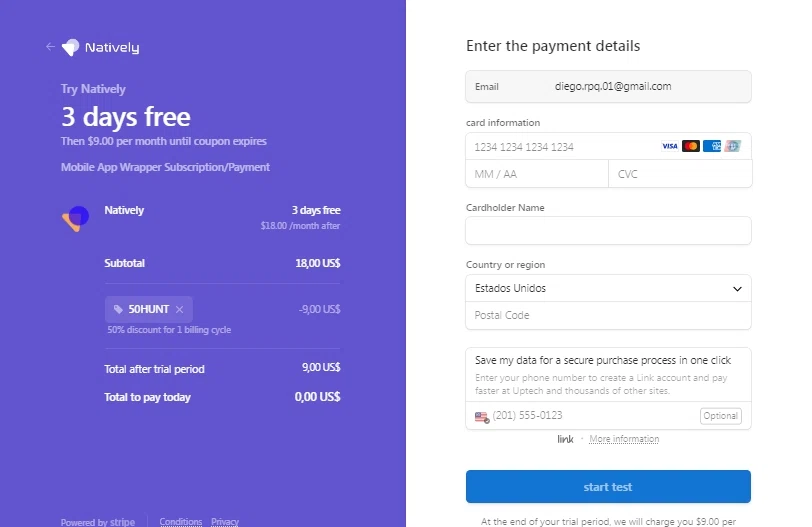This screenshot has height=527, width=812.
Task: Remove the 50HUNT coupon with the X
Action: (179, 309)
